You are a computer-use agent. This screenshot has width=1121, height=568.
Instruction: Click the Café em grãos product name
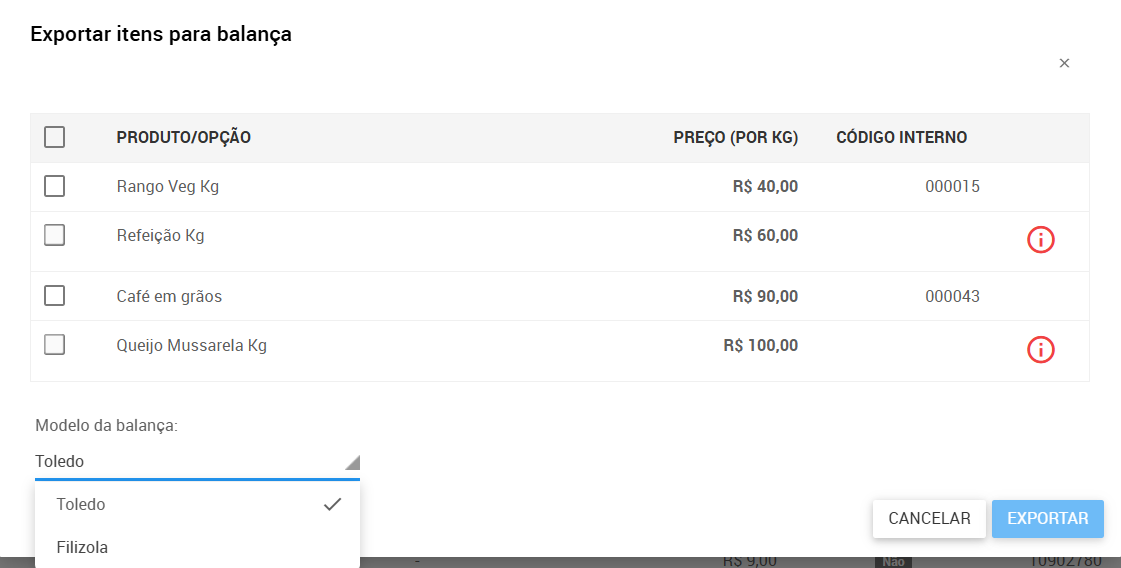coord(169,296)
